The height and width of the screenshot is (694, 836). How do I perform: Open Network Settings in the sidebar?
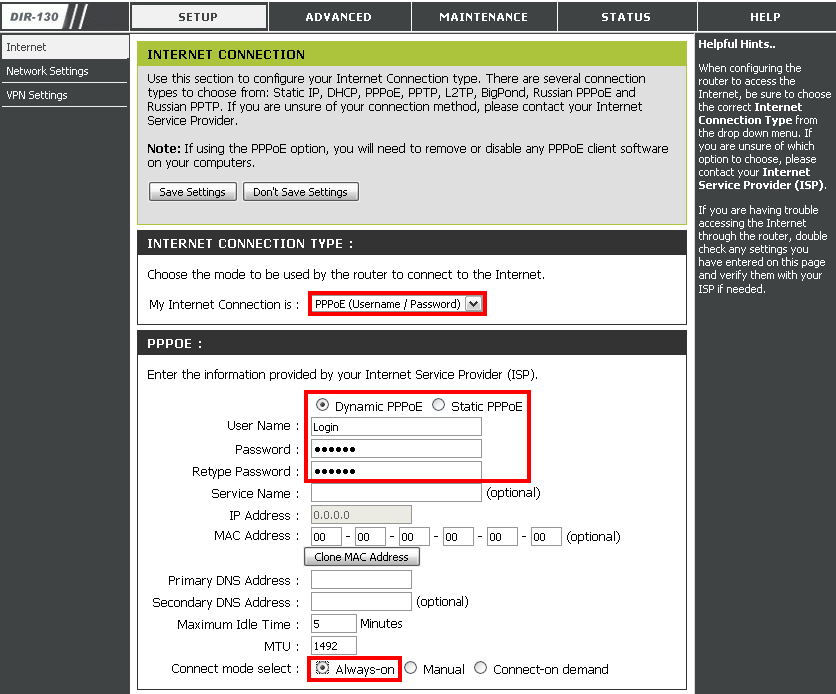click(x=65, y=71)
